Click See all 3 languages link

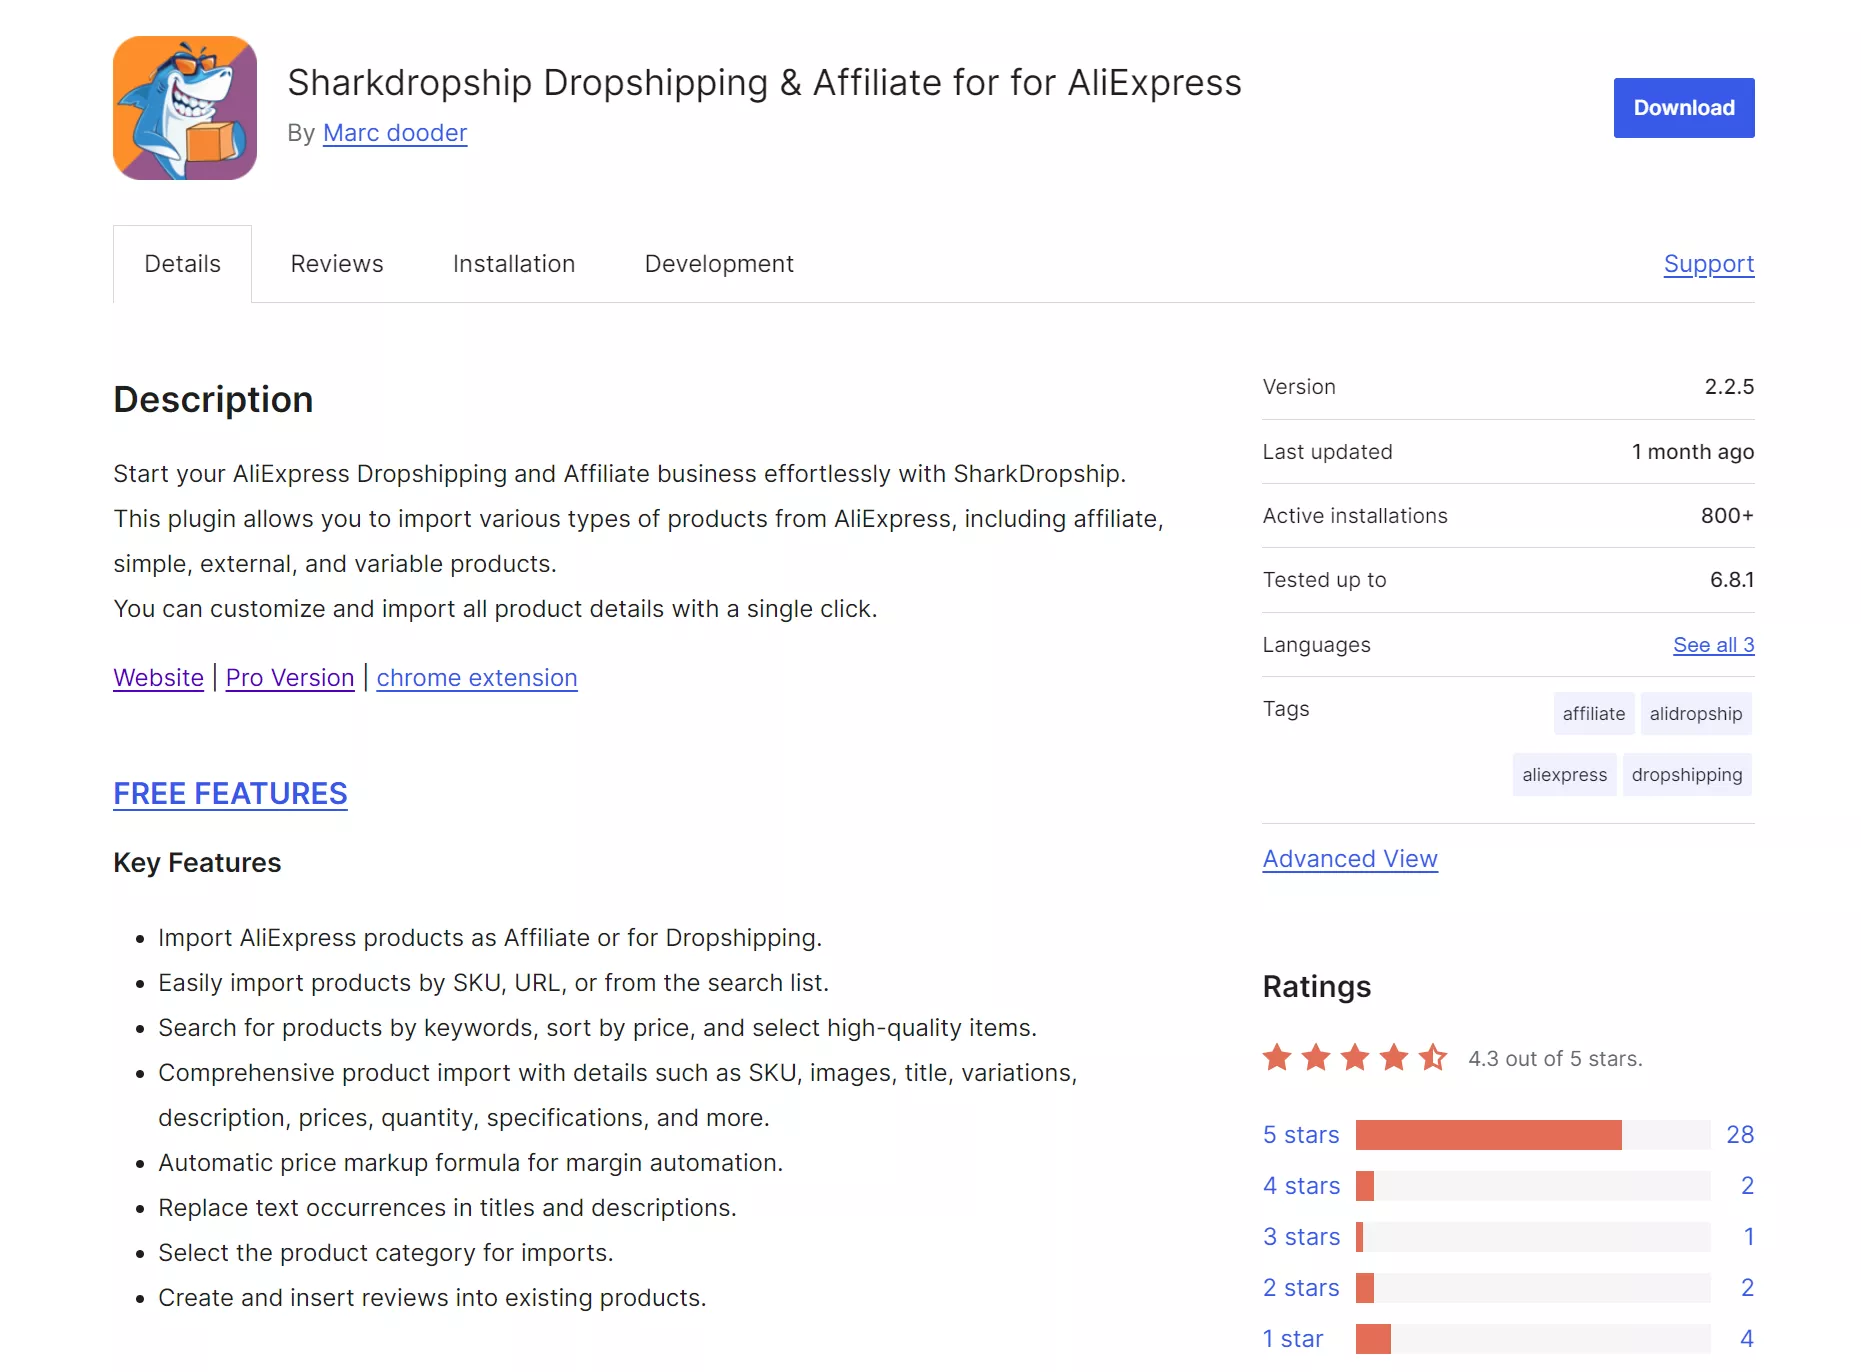(1714, 645)
